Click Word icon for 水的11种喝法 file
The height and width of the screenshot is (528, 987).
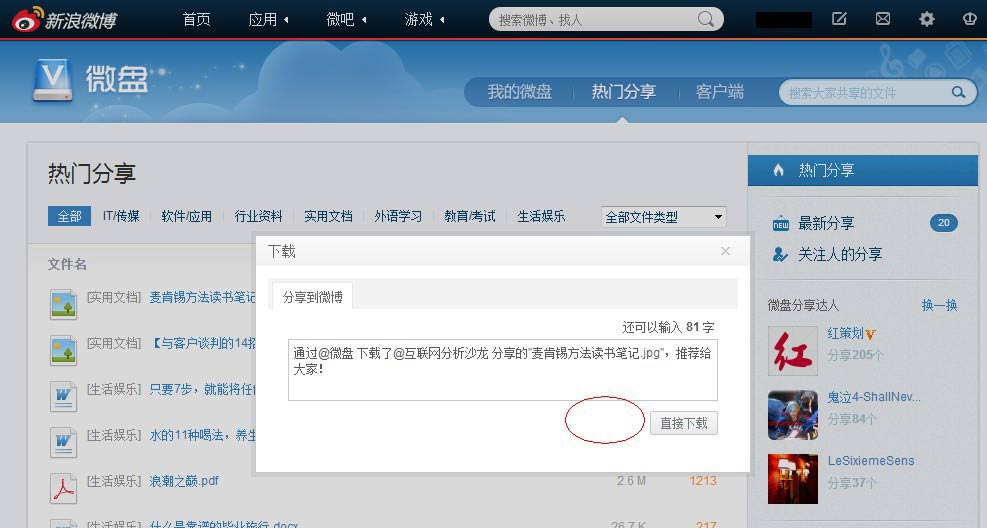pos(64,442)
